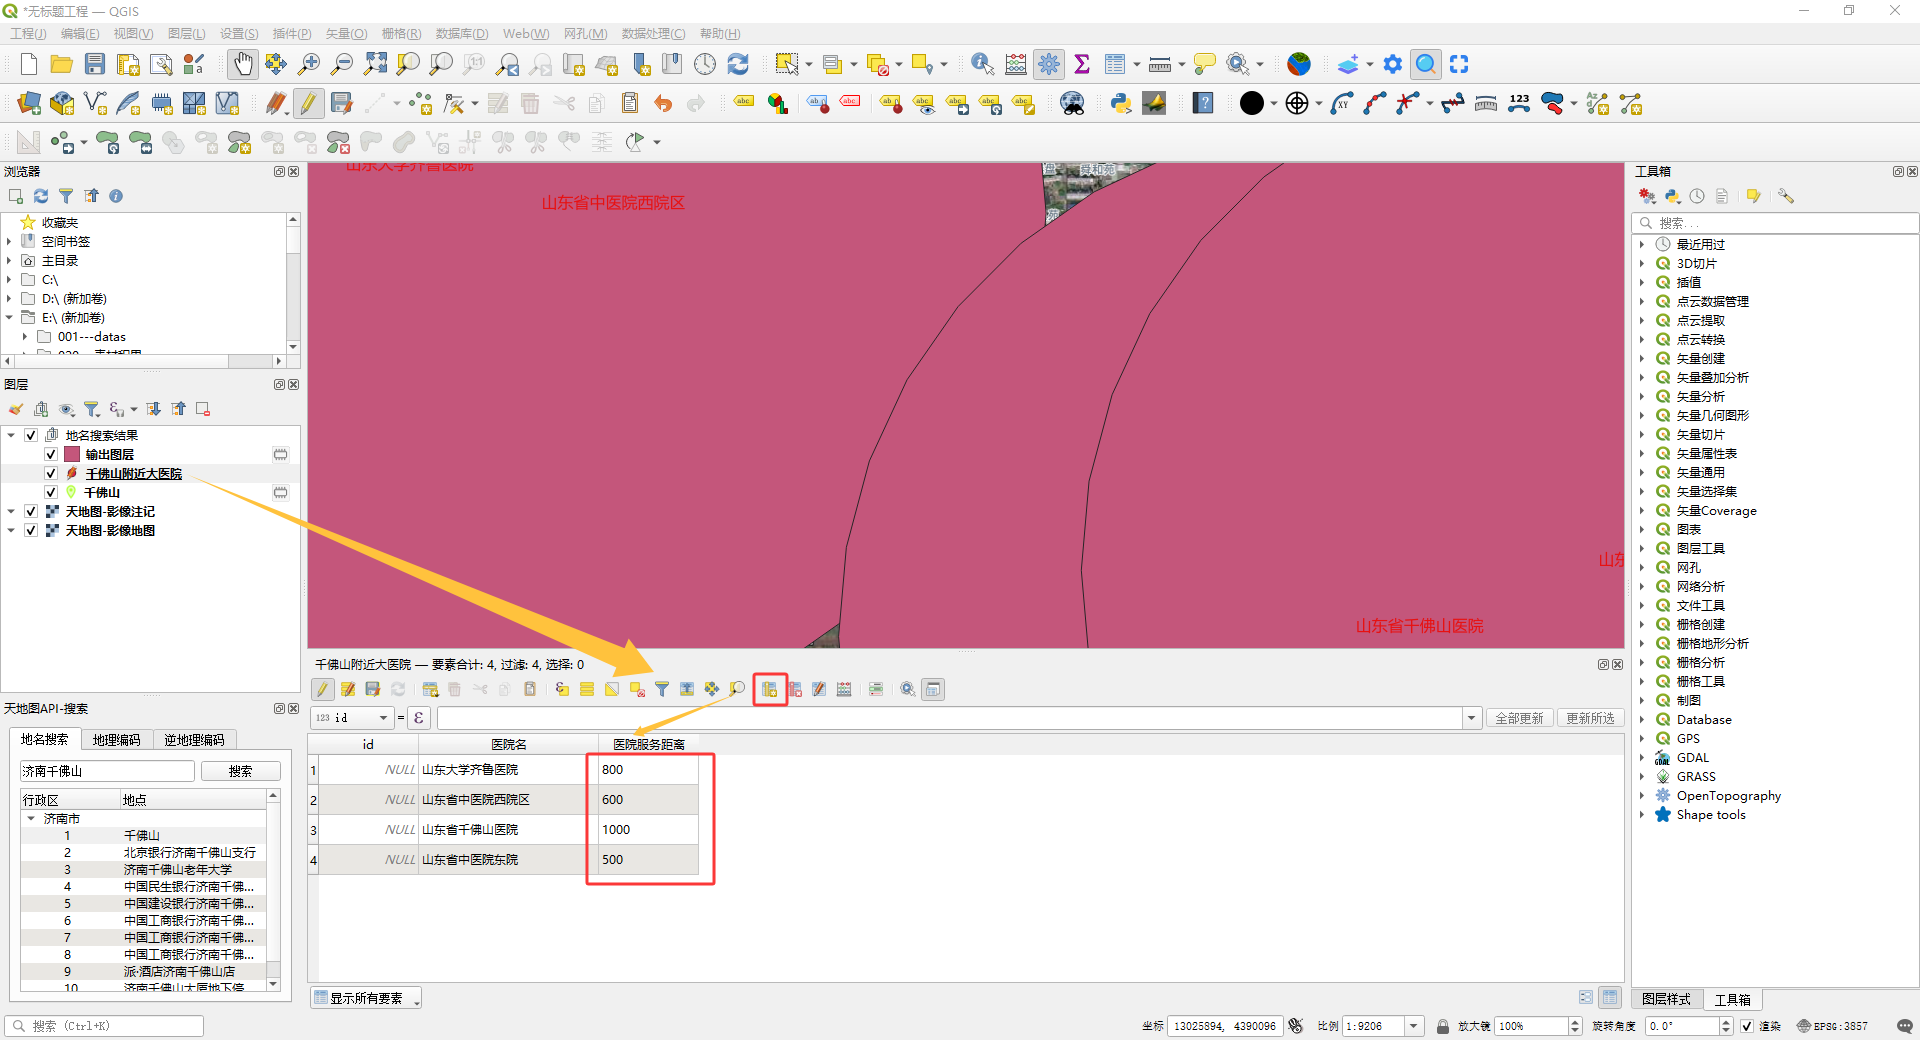Click the filter legend icon in the Layers panel
Screen dimensions: 1920x1040
point(92,409)
